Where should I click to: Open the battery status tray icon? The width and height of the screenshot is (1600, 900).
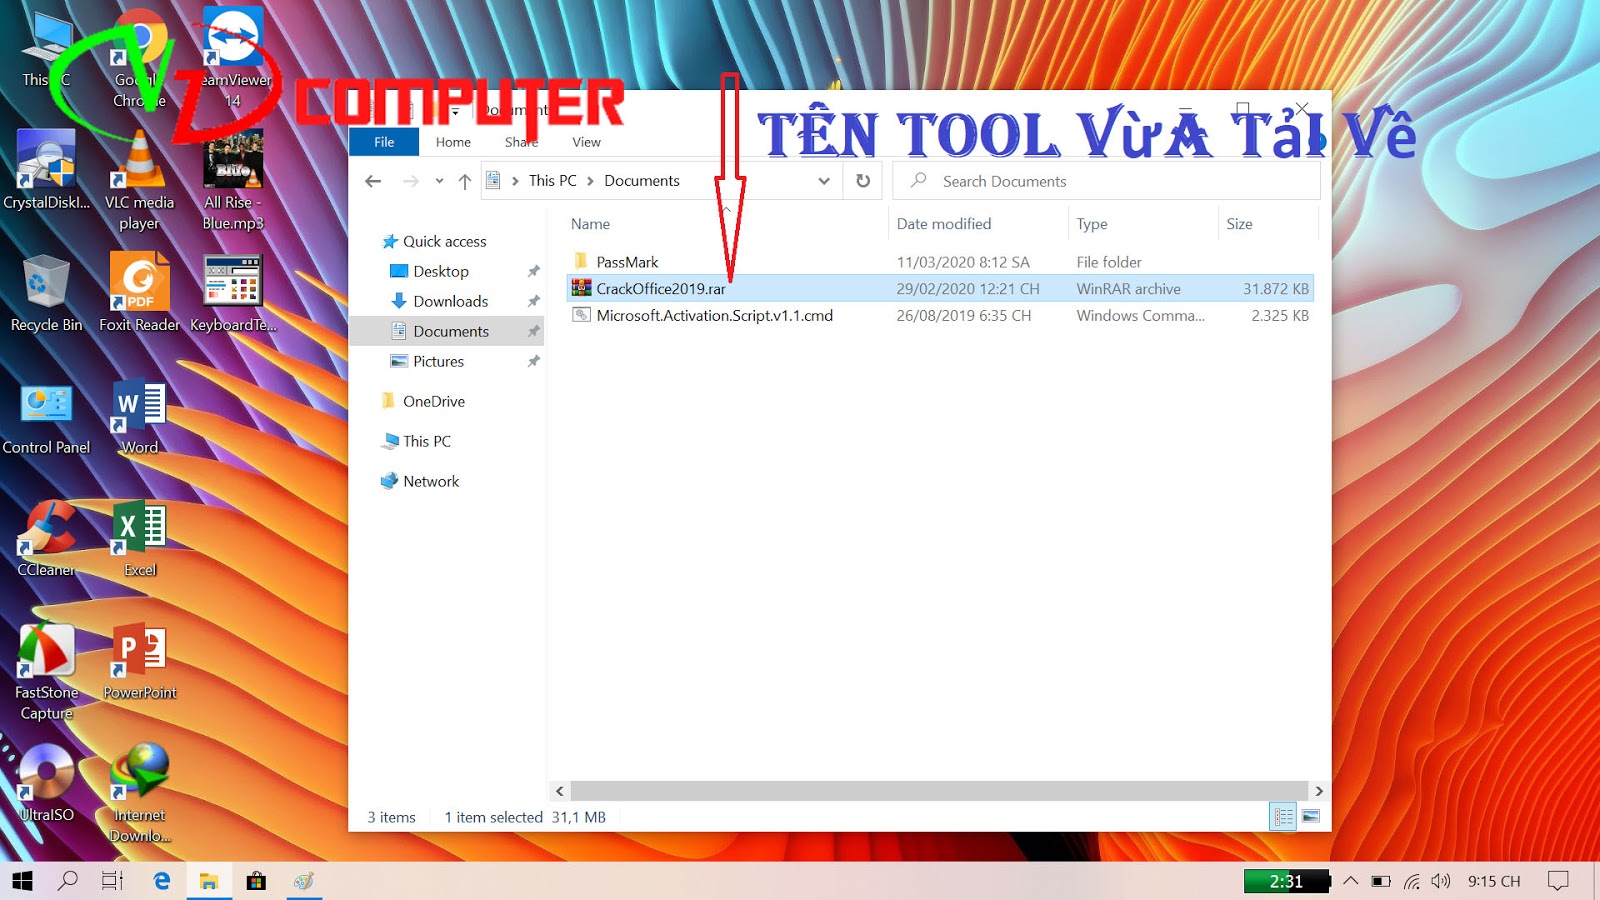click(x=1381, y=881)
